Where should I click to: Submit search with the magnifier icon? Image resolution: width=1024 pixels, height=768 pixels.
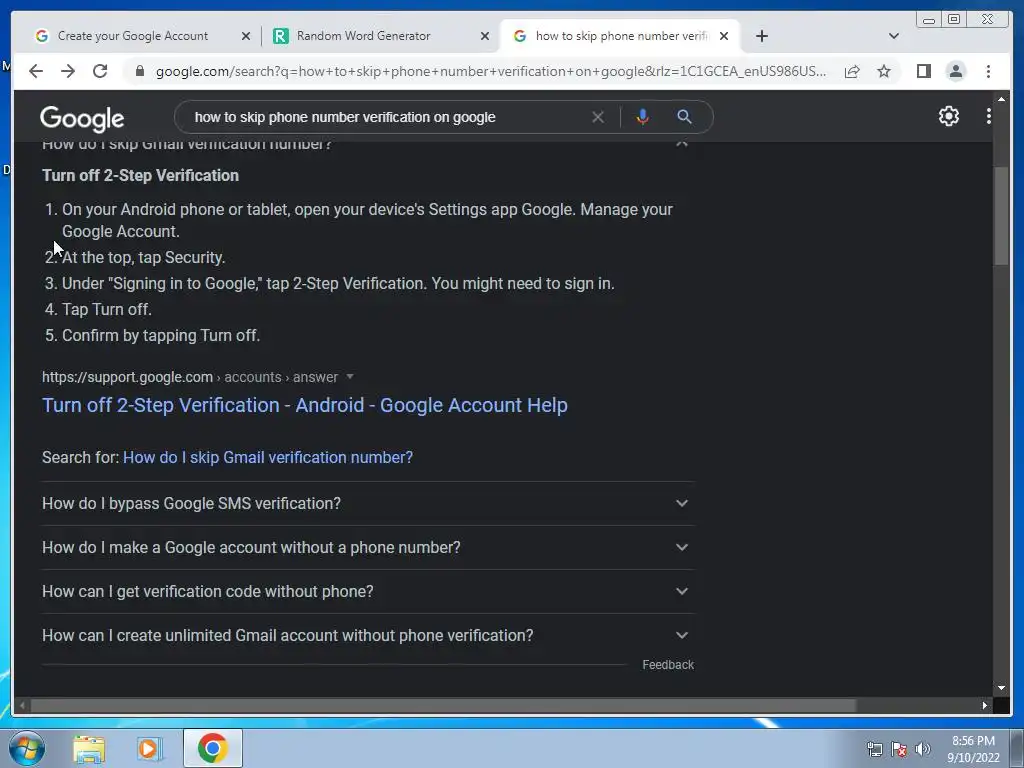point(684,117)
